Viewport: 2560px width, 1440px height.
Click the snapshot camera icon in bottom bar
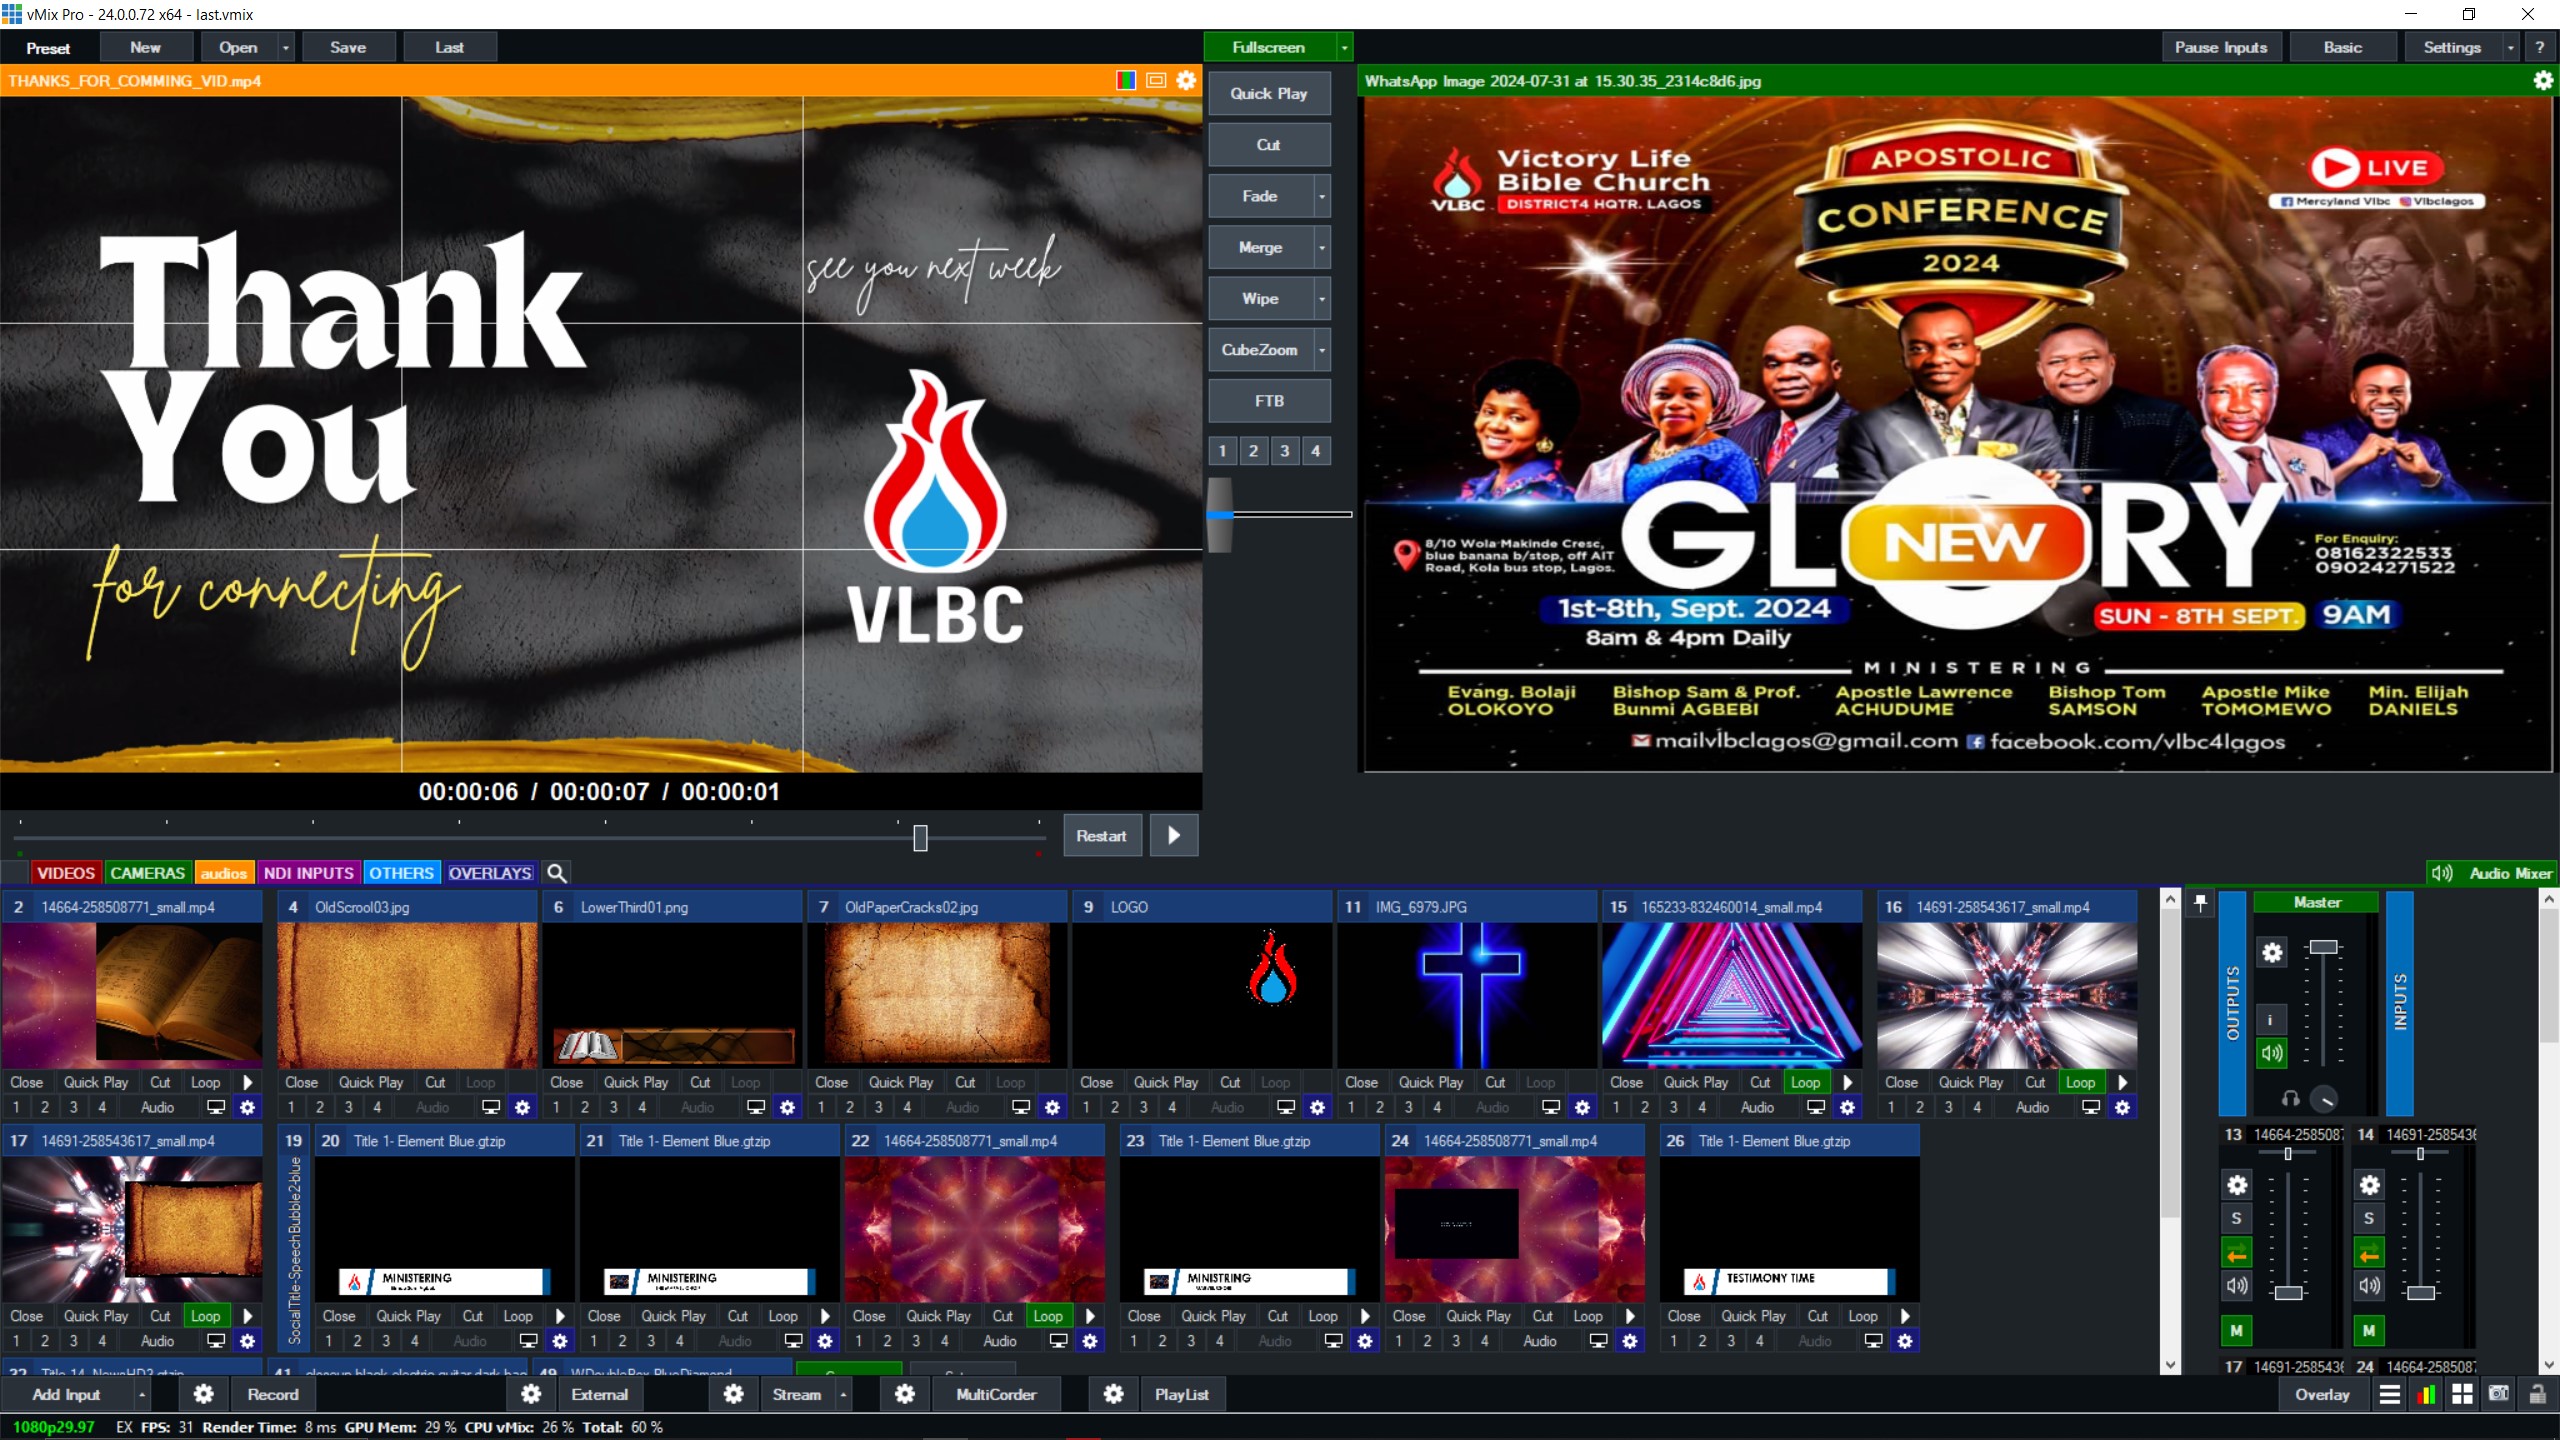tap(2498, 1394)
